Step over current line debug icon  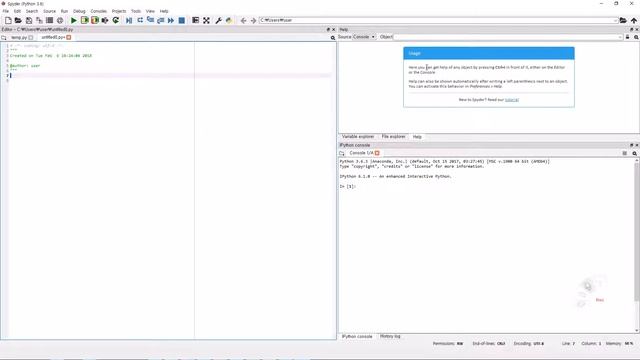coord(140,20)
